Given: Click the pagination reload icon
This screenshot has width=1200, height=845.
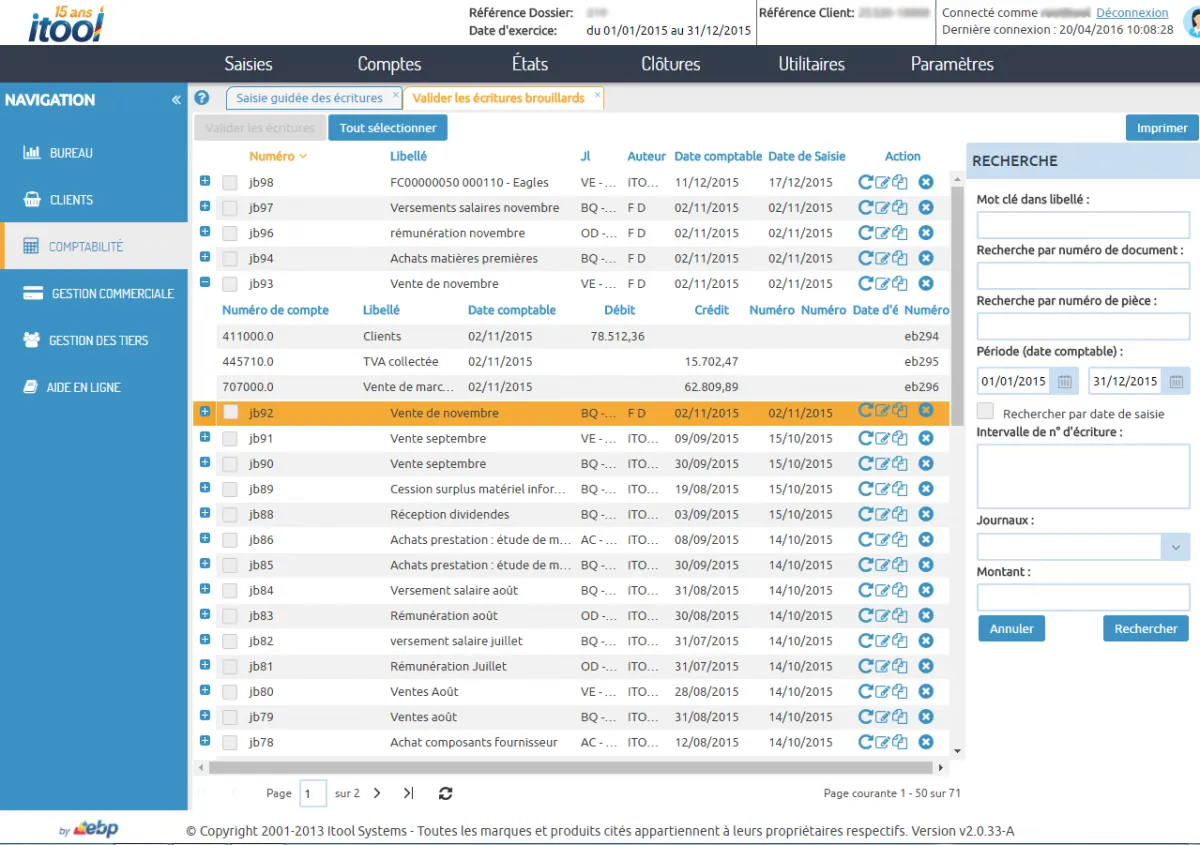Looking at the screenshot, I should click(446, 793).
